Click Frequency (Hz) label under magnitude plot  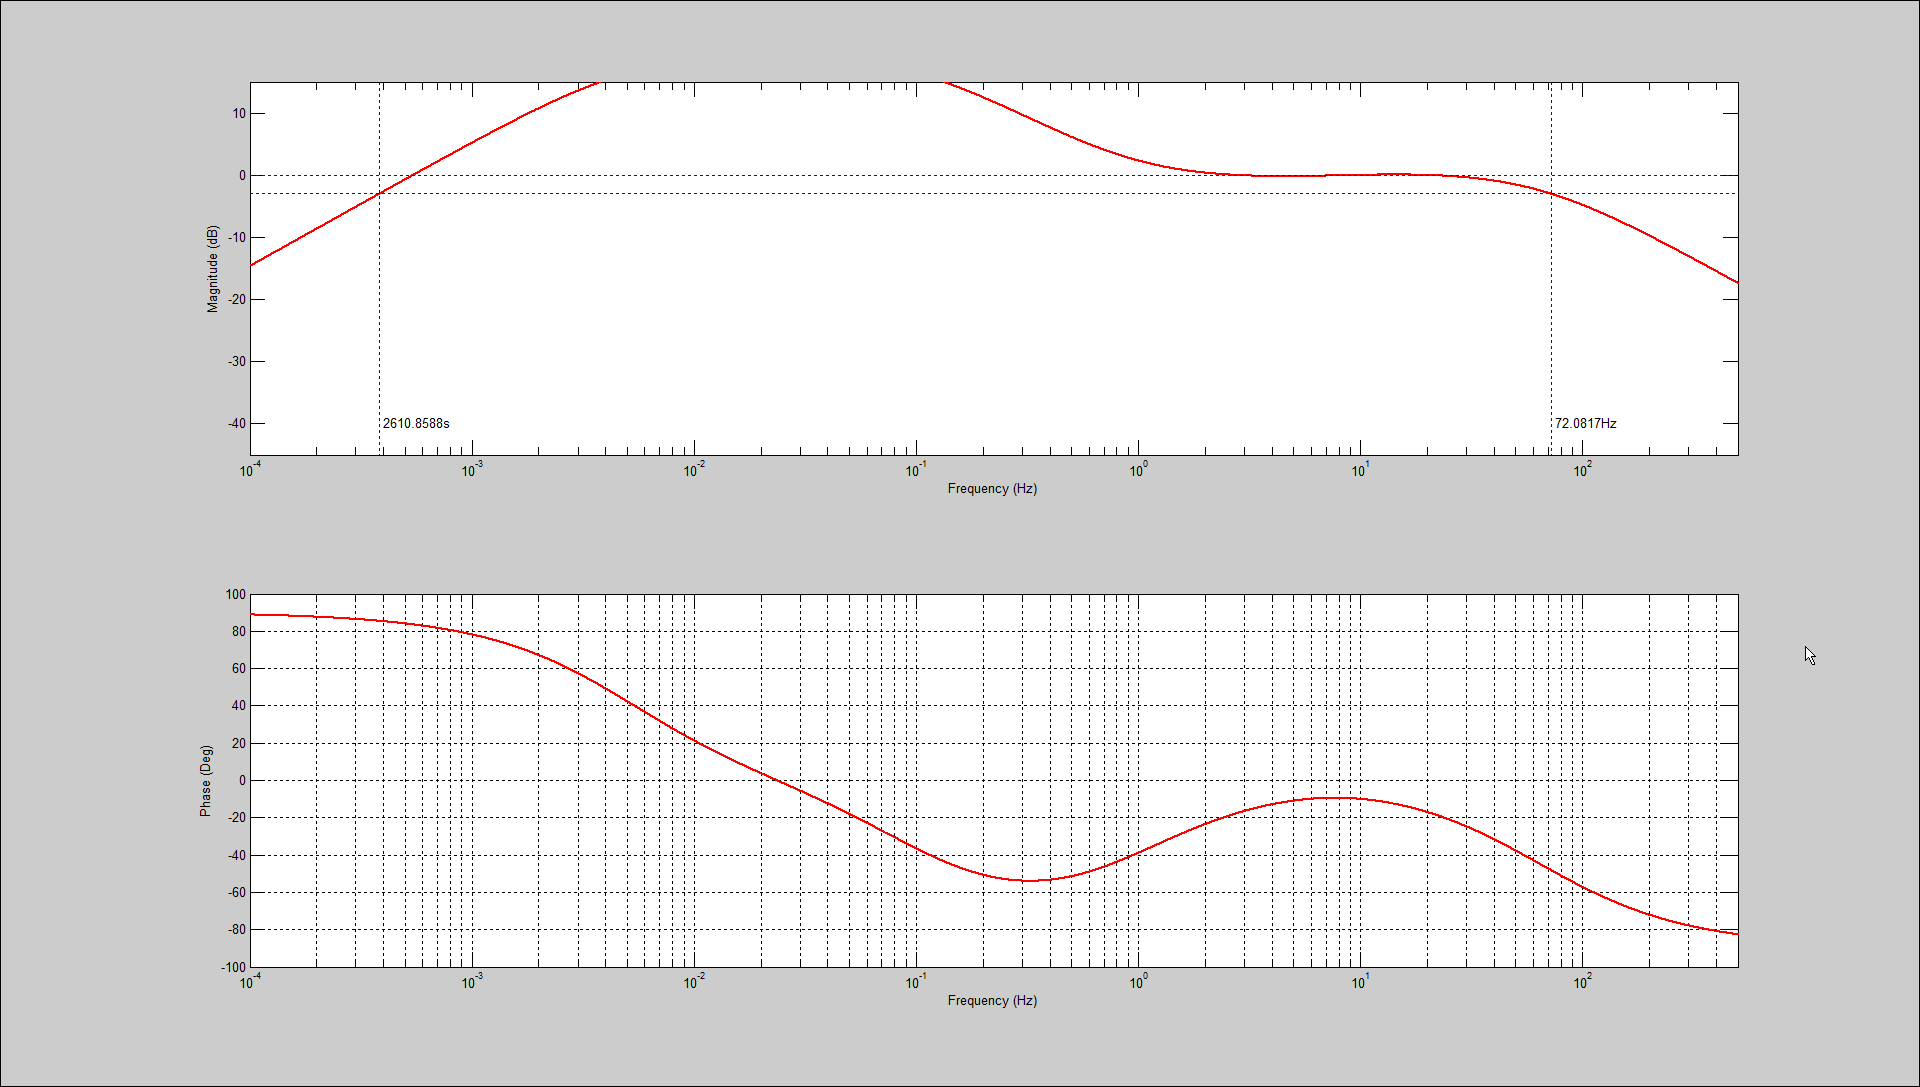point(992,489)
